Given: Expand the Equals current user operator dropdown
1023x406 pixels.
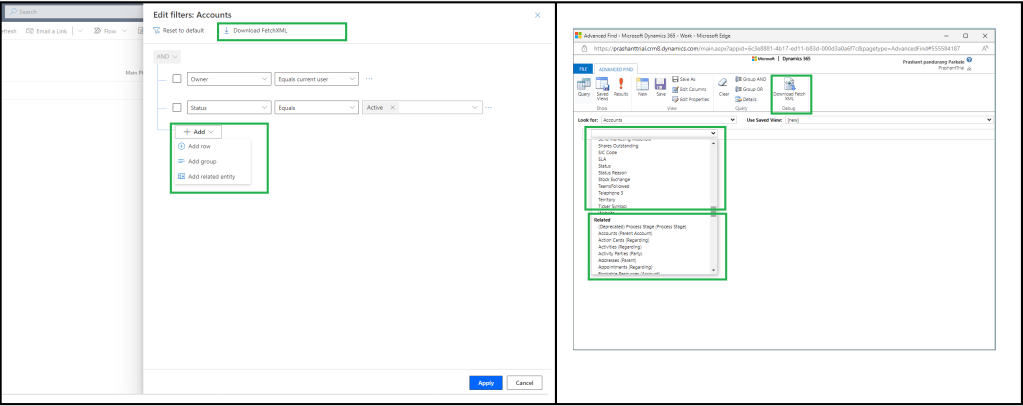Looking at the screenshot, I should point(316,78).
